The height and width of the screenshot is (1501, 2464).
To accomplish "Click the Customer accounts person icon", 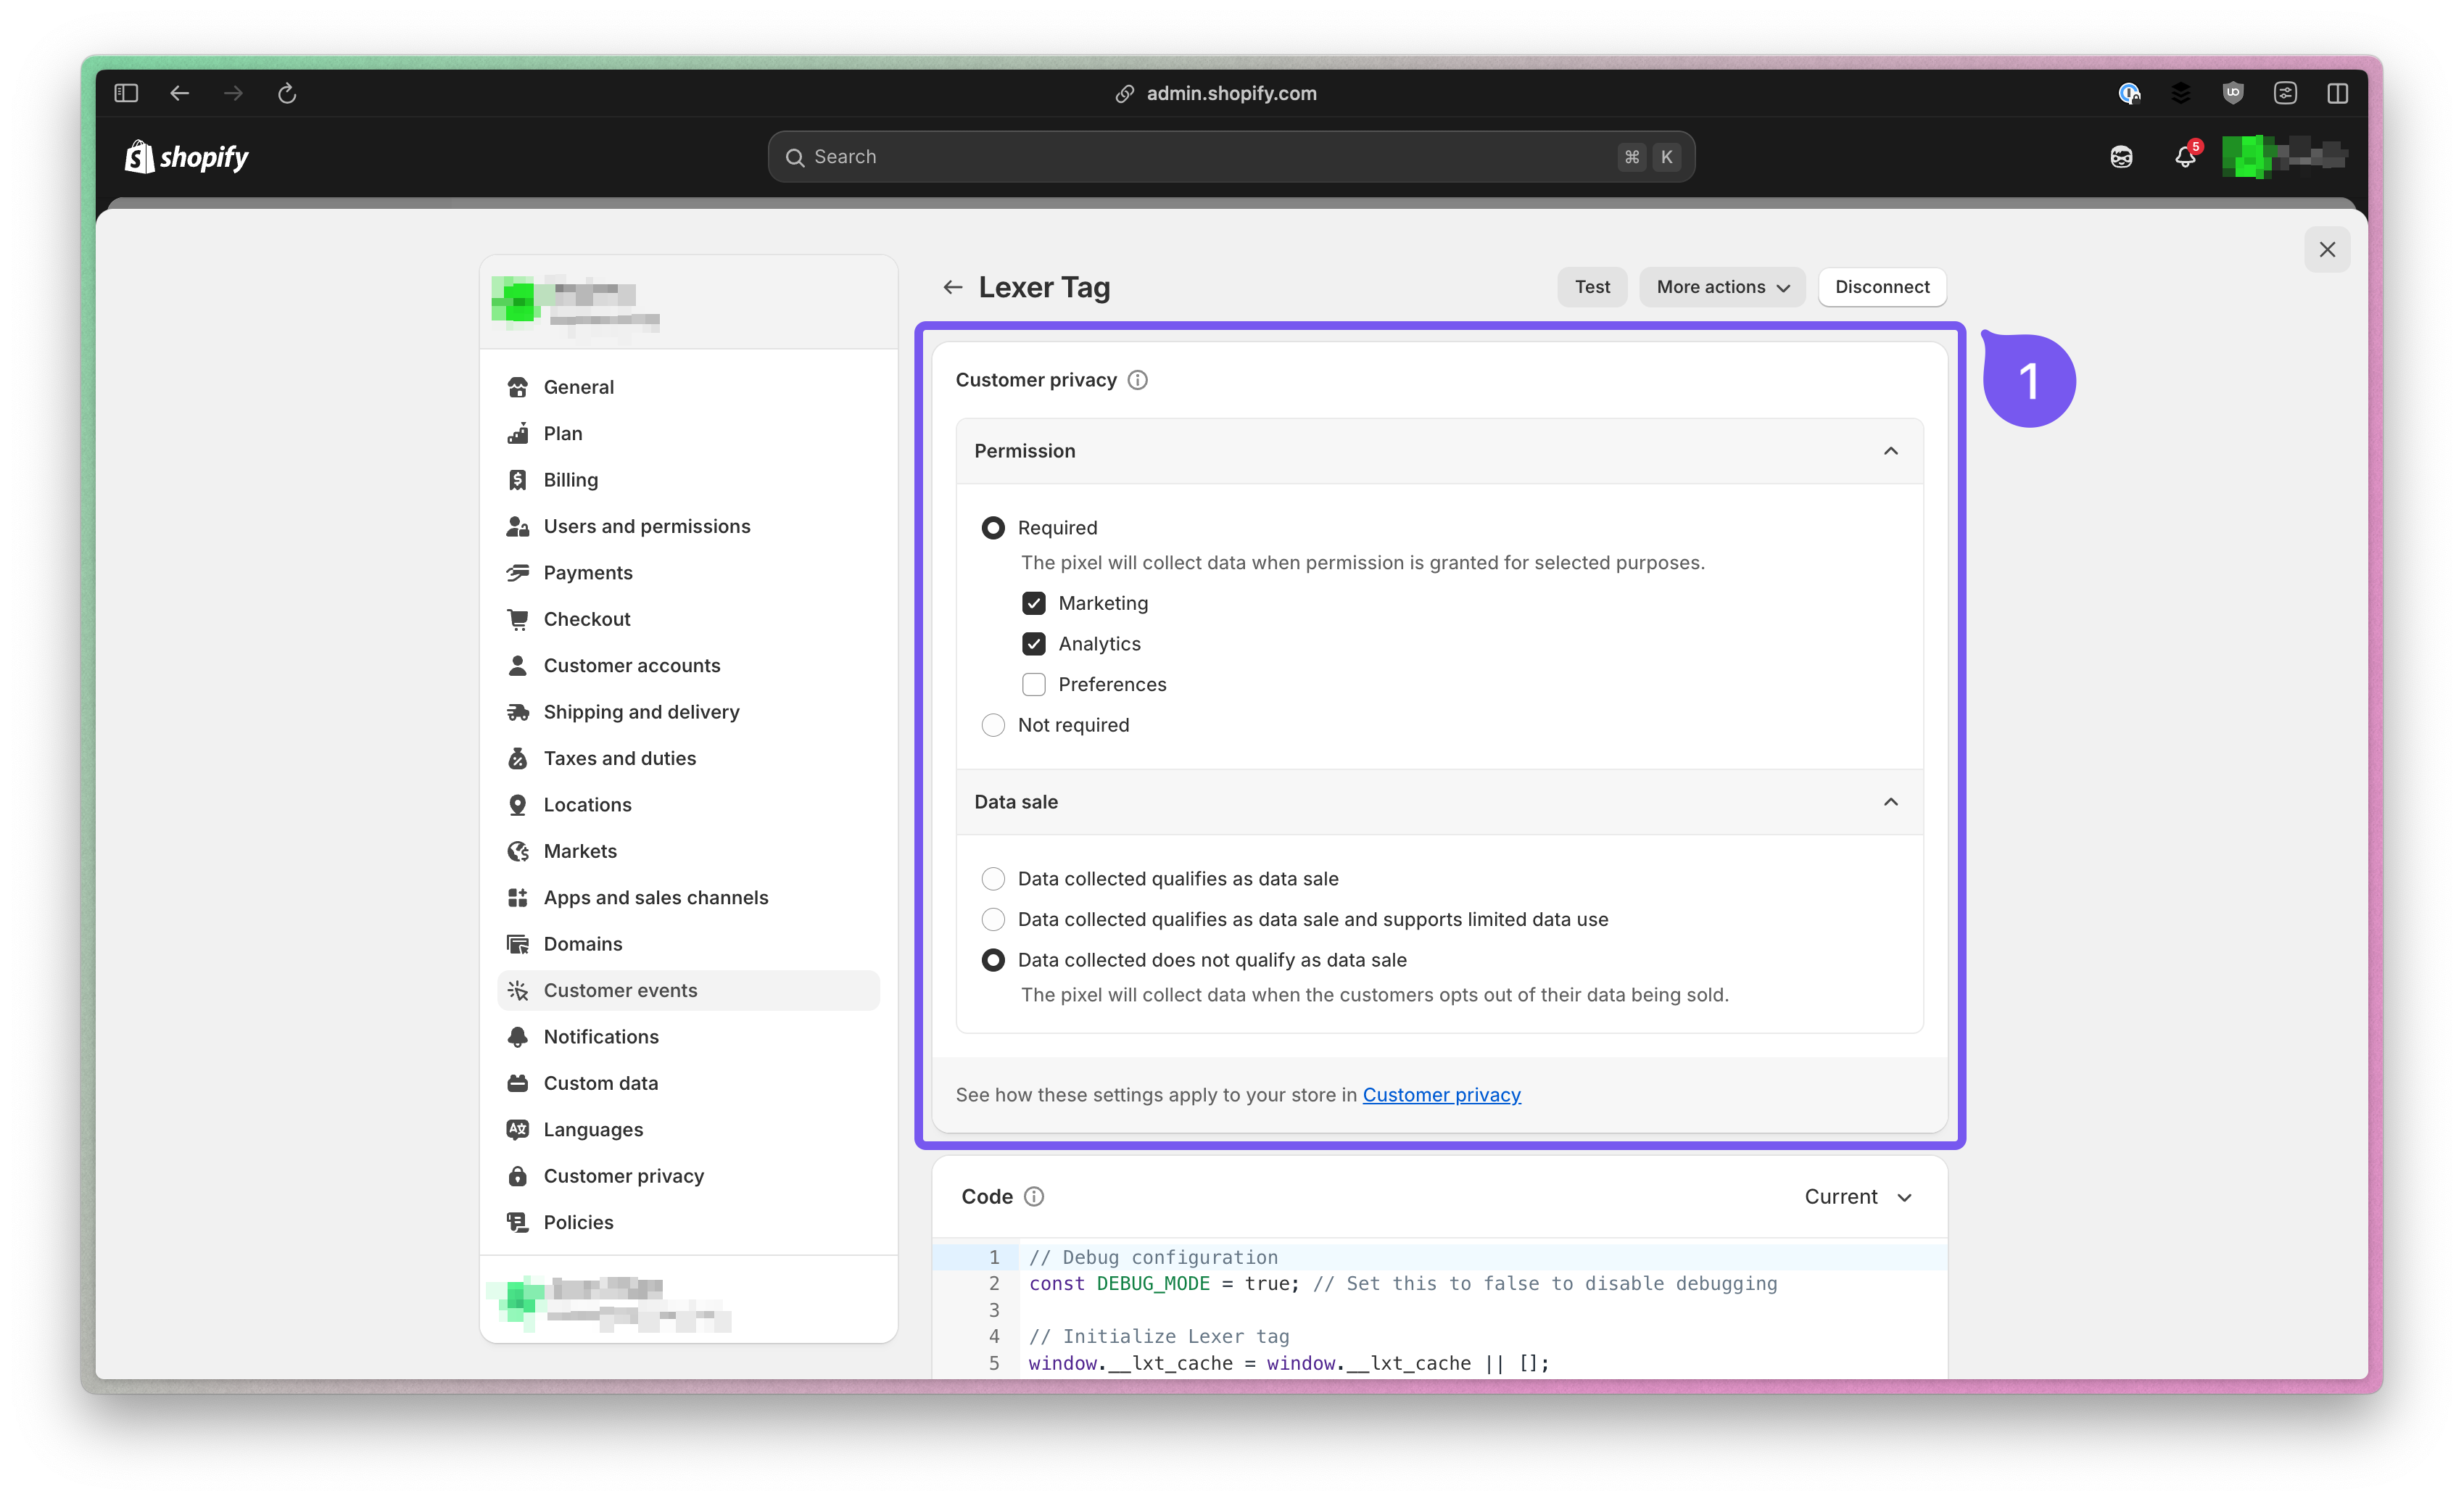I will (518, 665).
